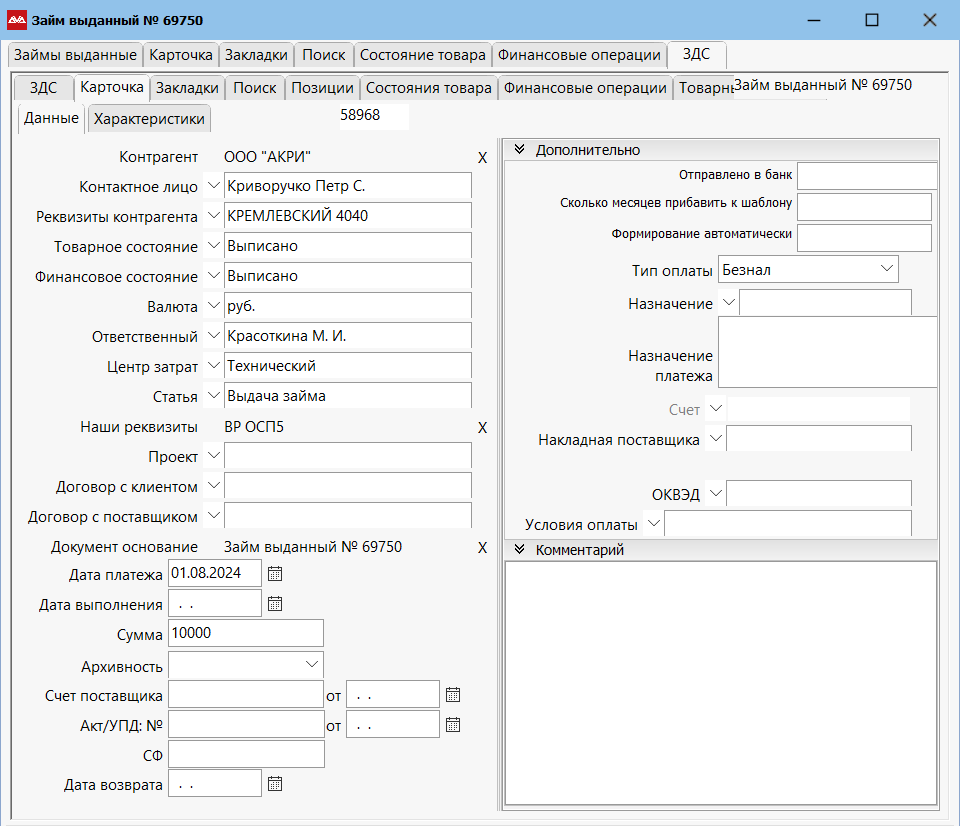Open Тип оплаты Безнал combo box
The image size is (960, 826).
[808, 269]
